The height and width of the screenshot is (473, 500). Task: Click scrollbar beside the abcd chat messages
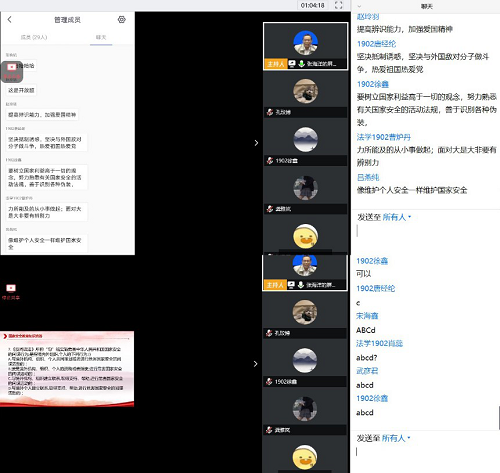click(x=499, y=418)
